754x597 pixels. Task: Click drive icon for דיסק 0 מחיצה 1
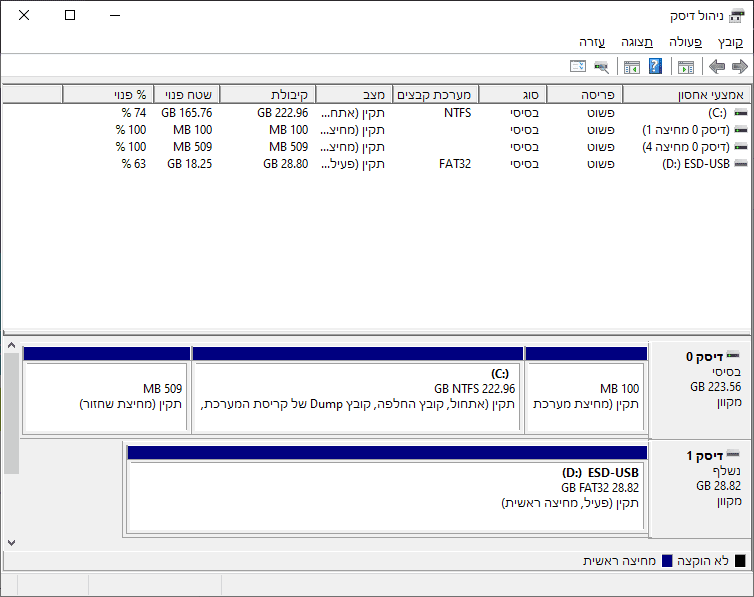[741, 130]
